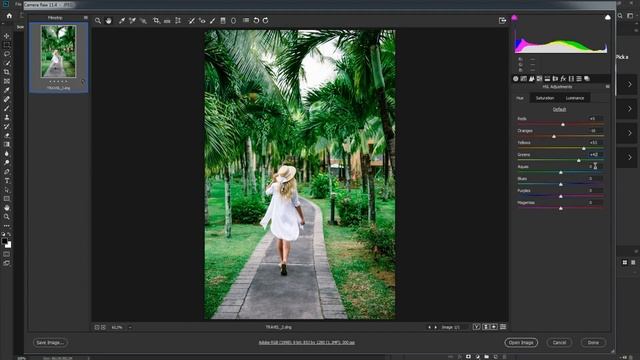Toggle between current and default settings
Viewport: 640px width, 360px height.
tap(503, 327)
